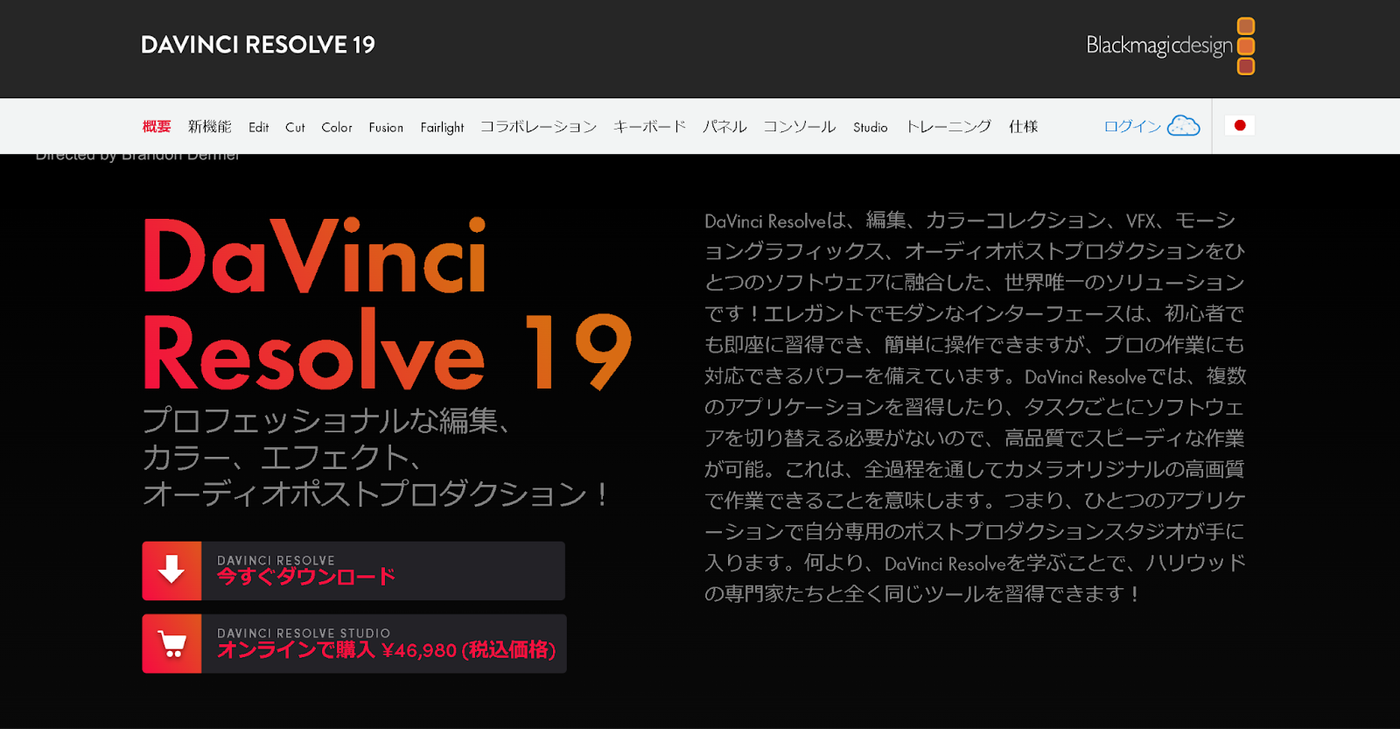Click the Blackmagicdesign logo
Image resolution: width=1400 pixels, height=729 pixels.
1170,46
